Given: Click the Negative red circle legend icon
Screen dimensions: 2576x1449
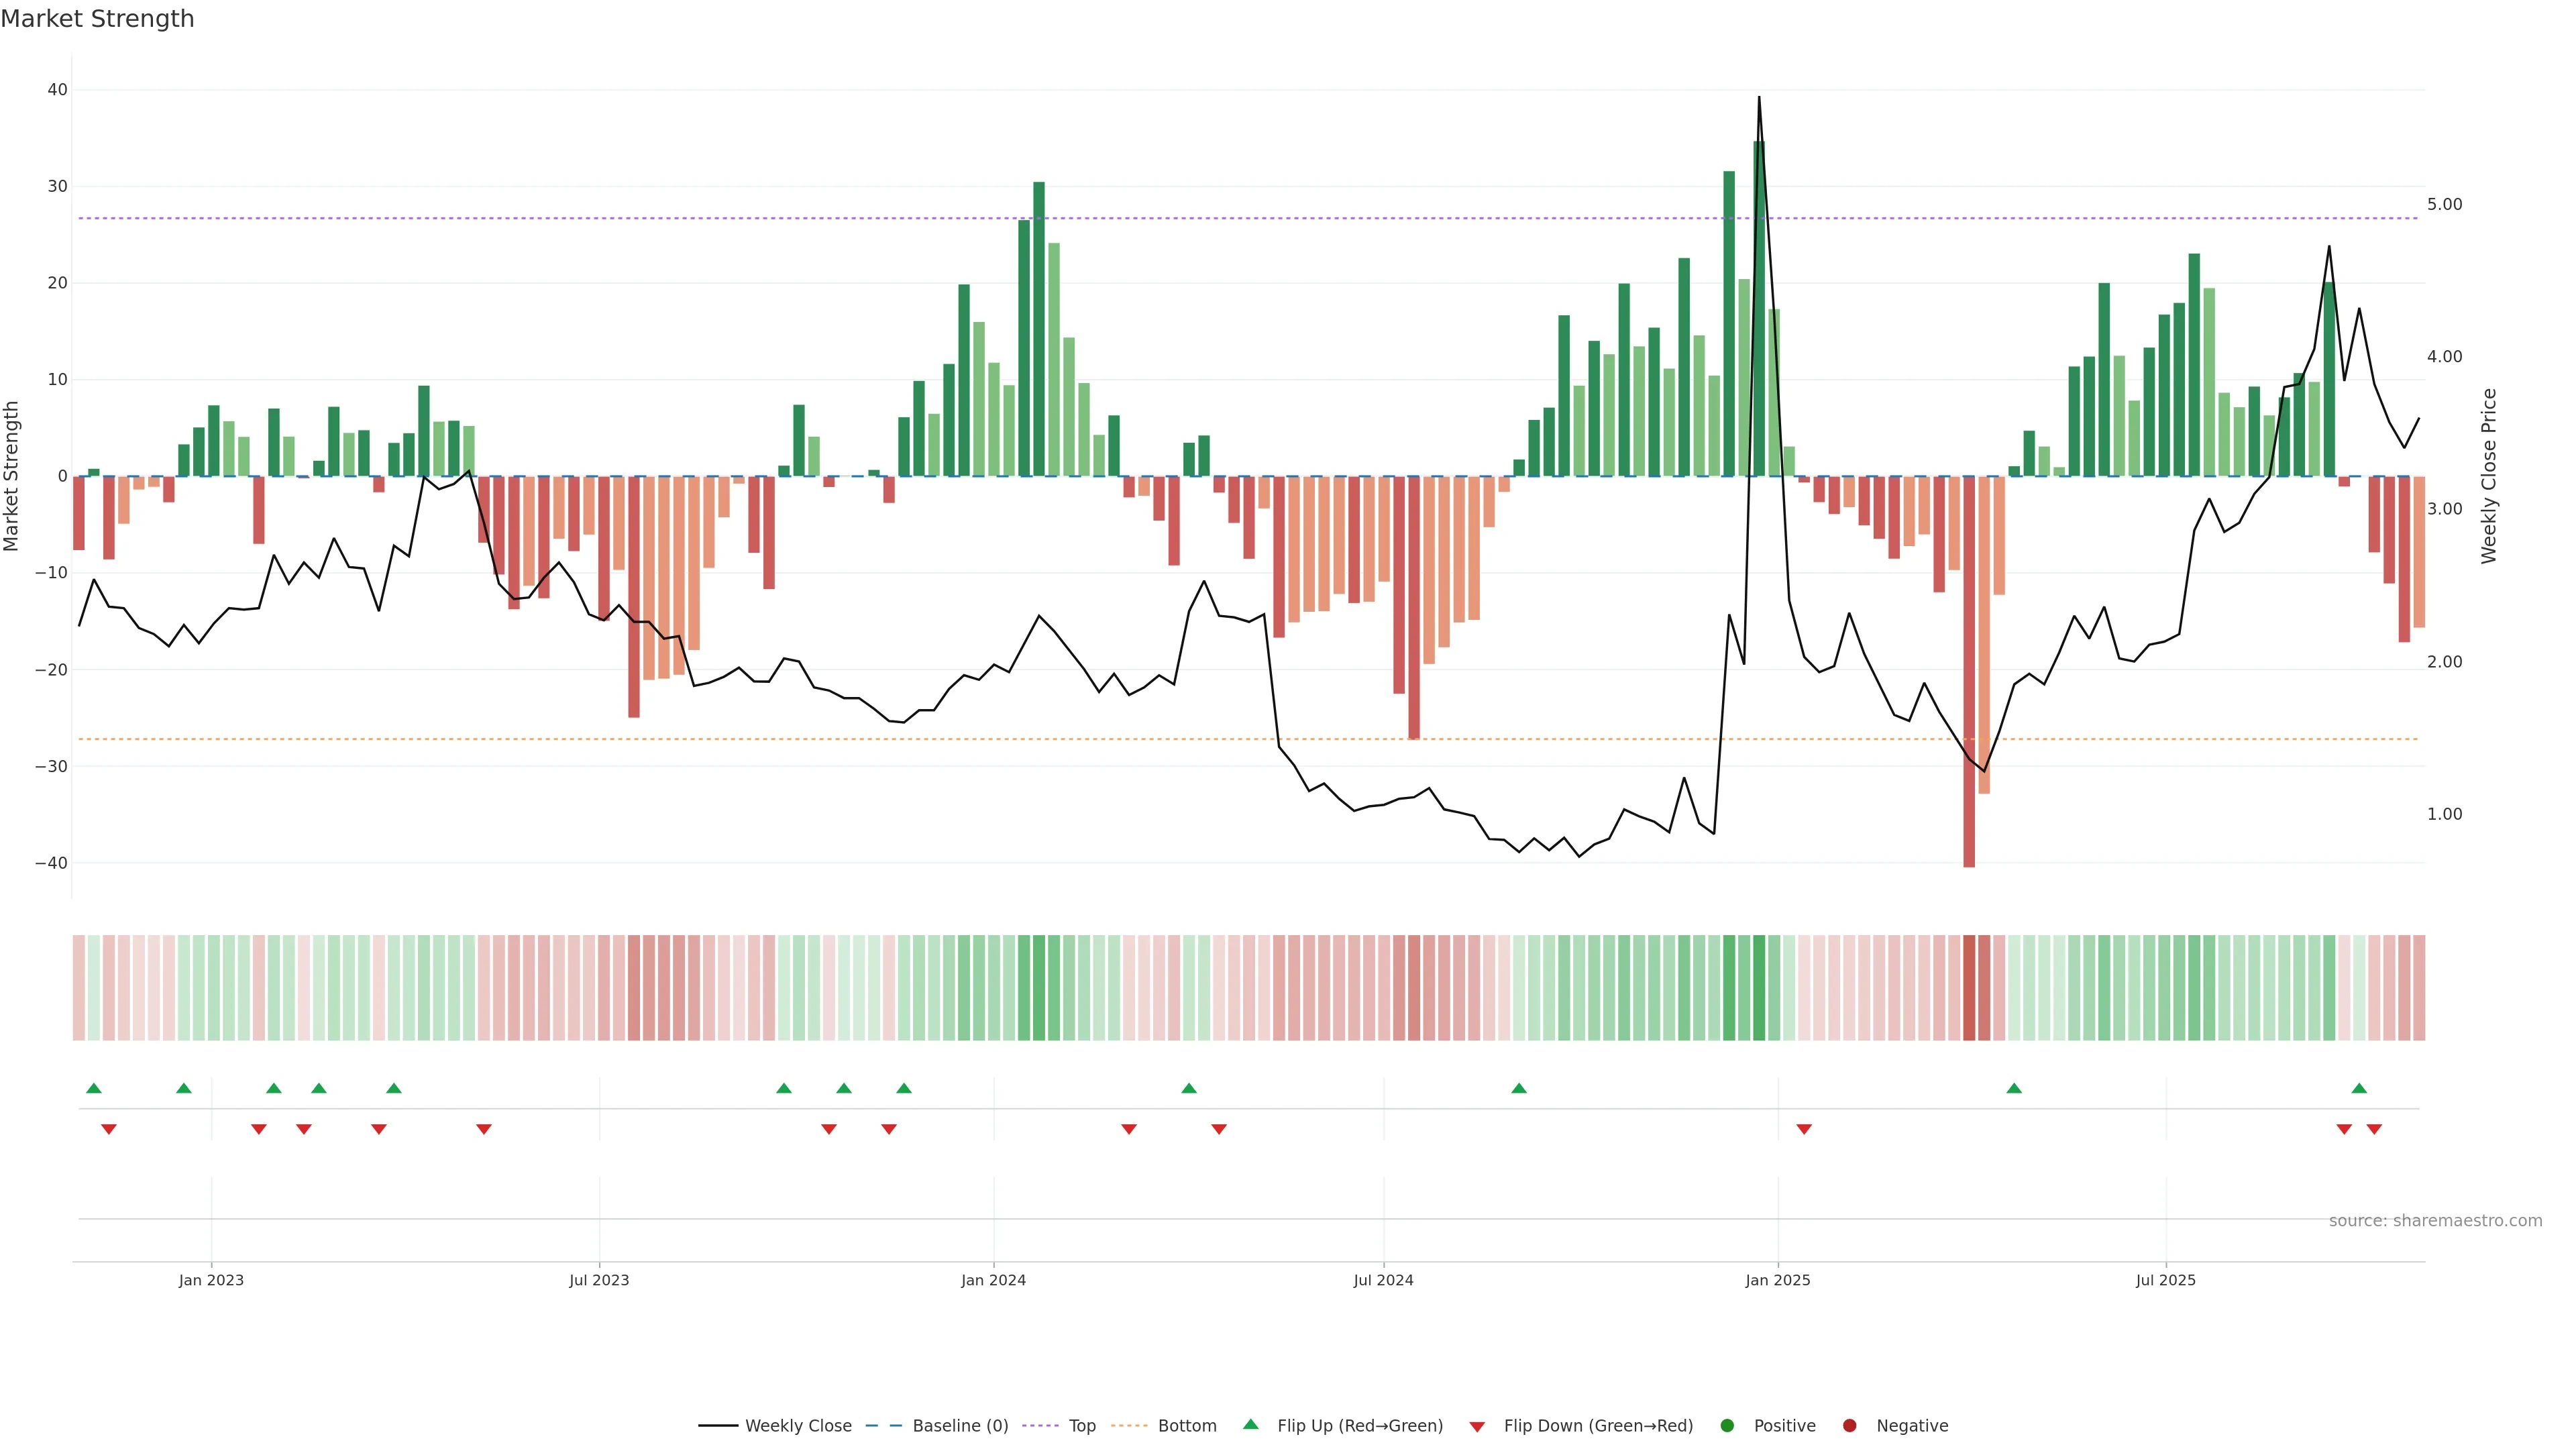Looking at the screenshot, I should point(1849,1426).
